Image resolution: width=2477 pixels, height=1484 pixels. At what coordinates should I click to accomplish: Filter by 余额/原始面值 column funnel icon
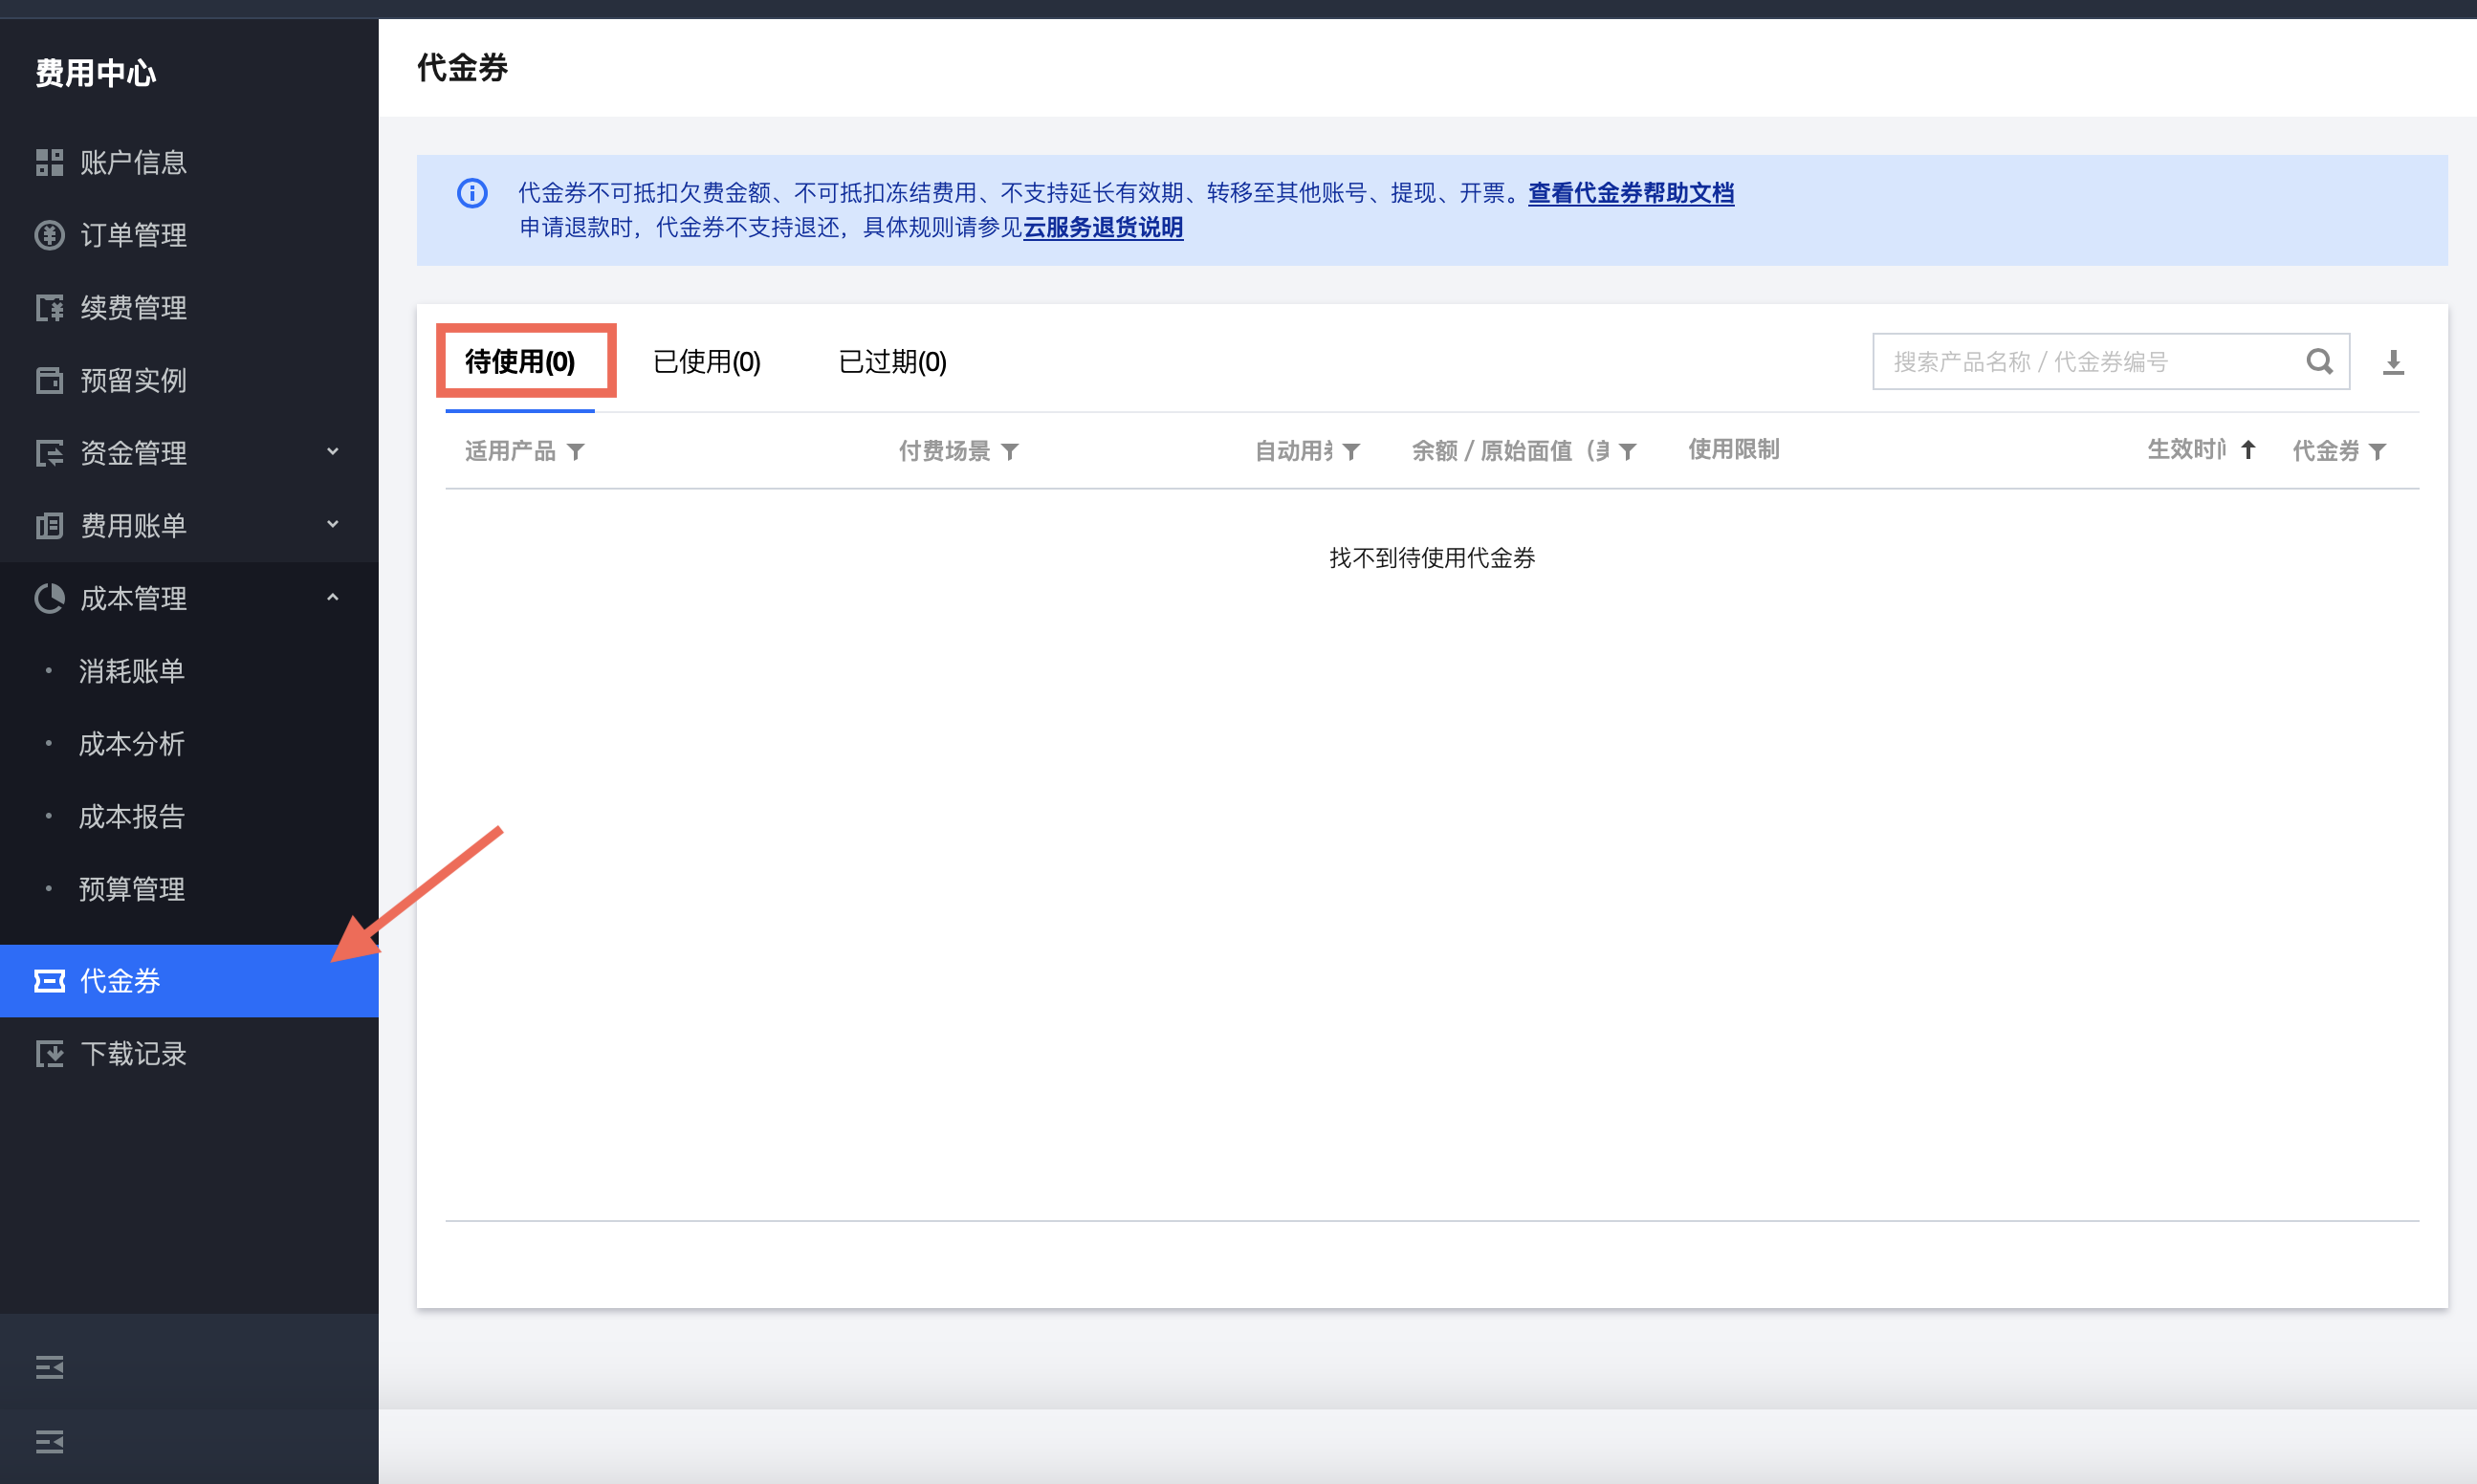1627,452
